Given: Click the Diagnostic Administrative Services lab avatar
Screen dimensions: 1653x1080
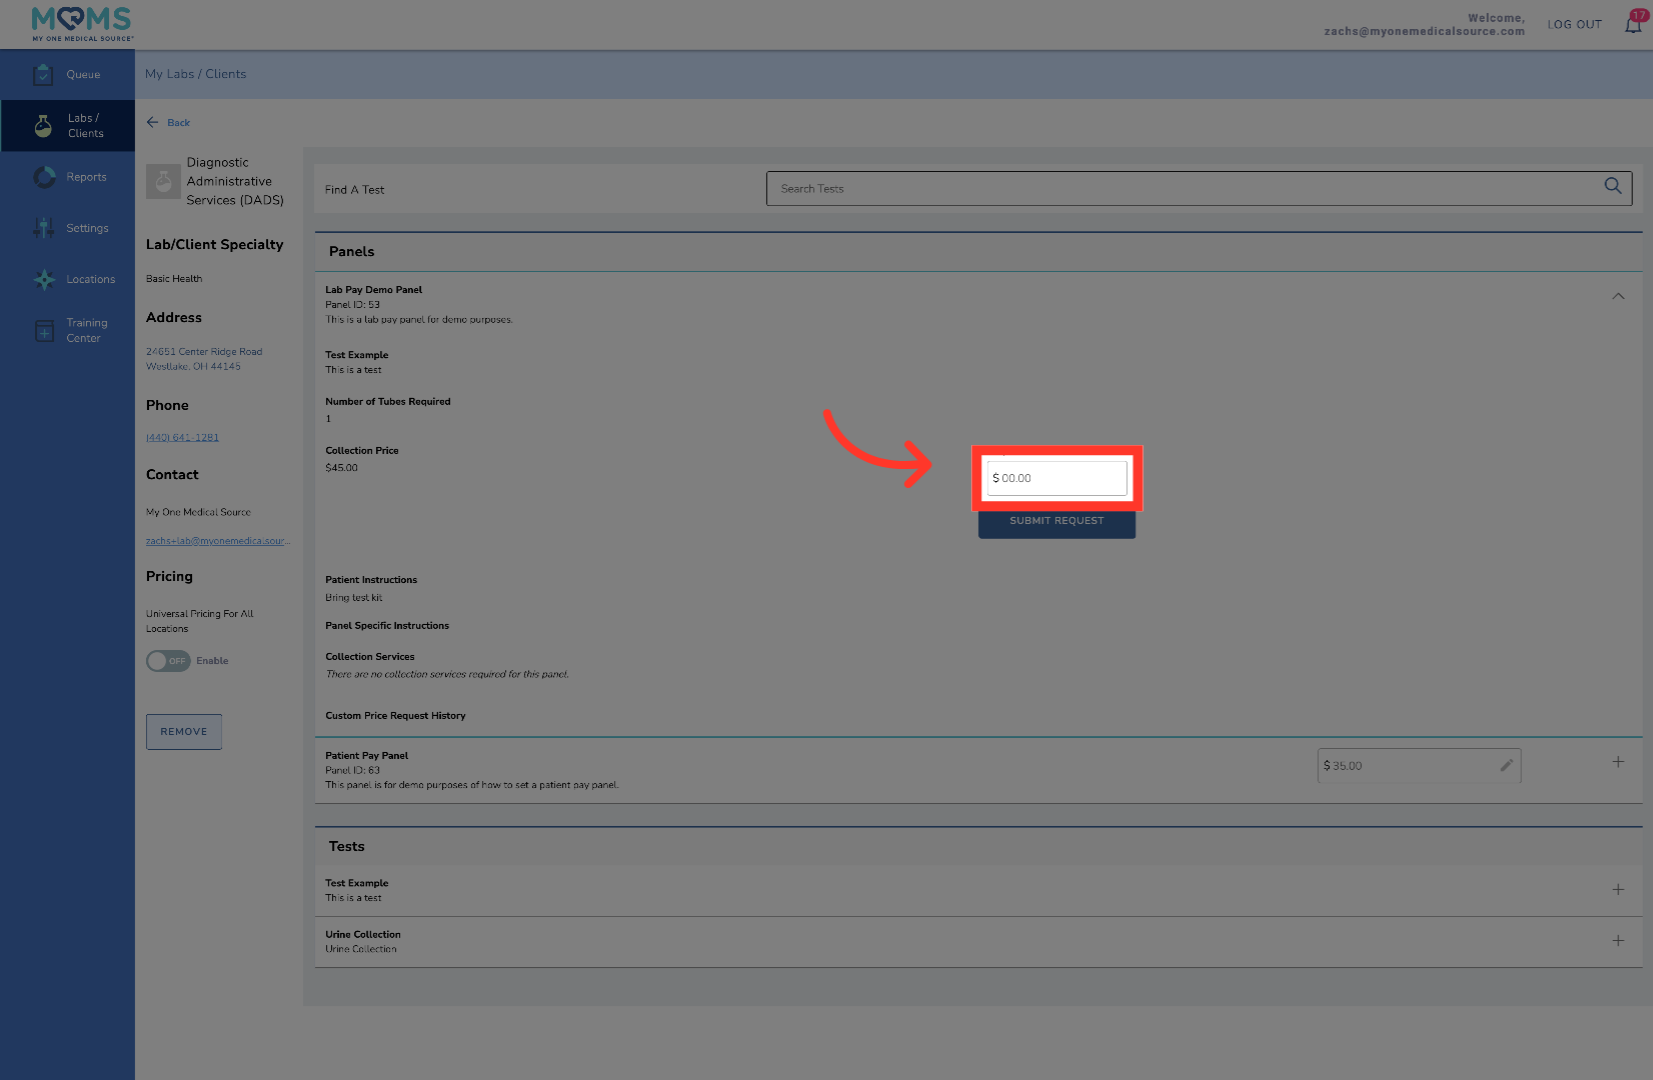Looking at the screenshot, I should click(163, 182).
